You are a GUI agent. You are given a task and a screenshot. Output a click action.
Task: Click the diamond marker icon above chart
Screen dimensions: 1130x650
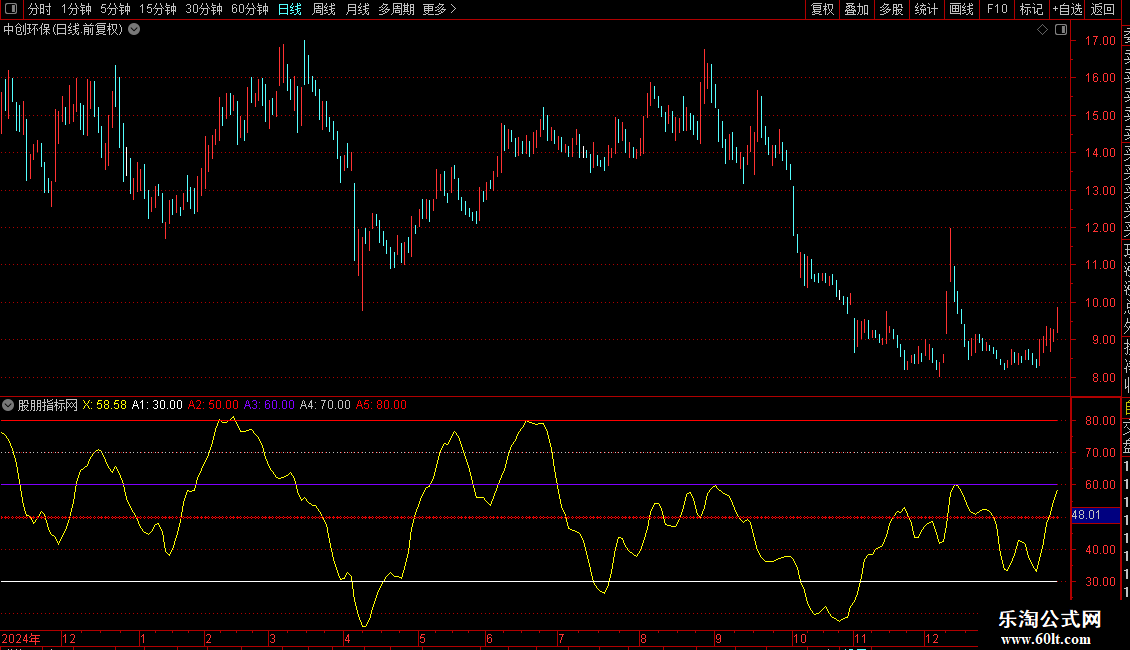[1042, 30]
